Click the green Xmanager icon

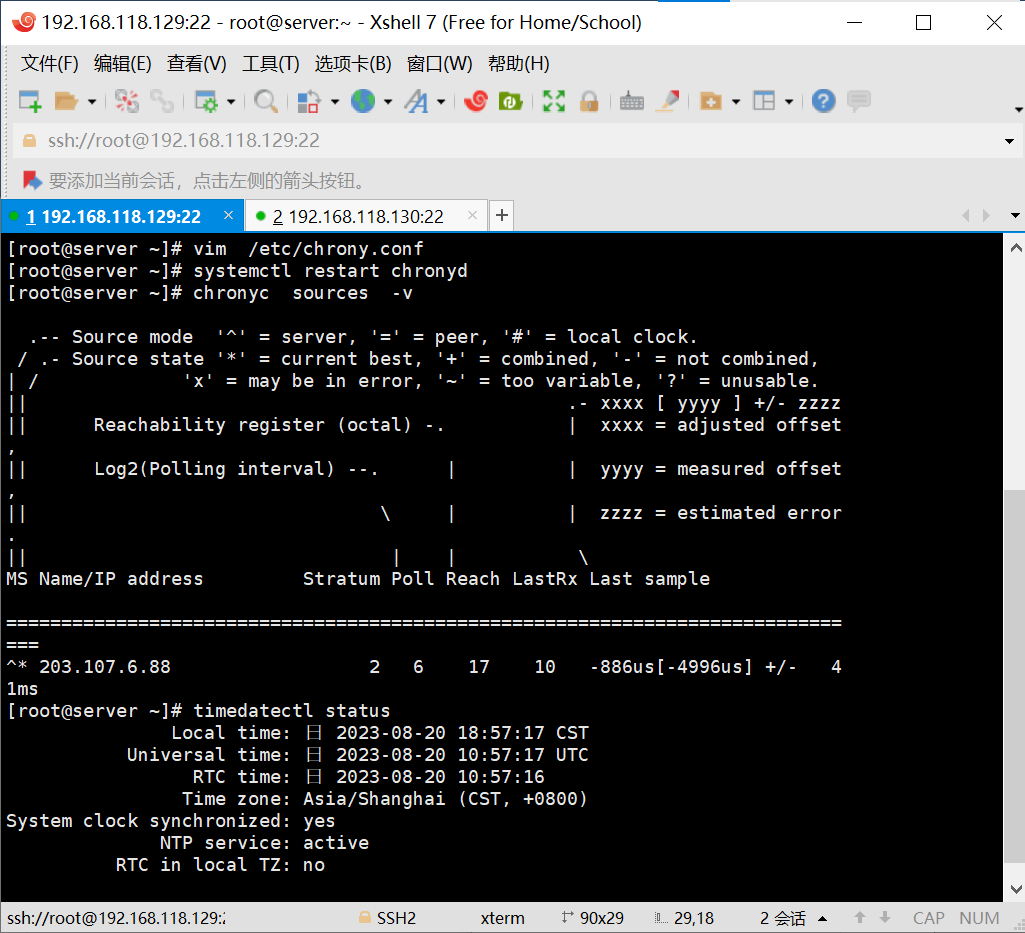coord(511,101)
